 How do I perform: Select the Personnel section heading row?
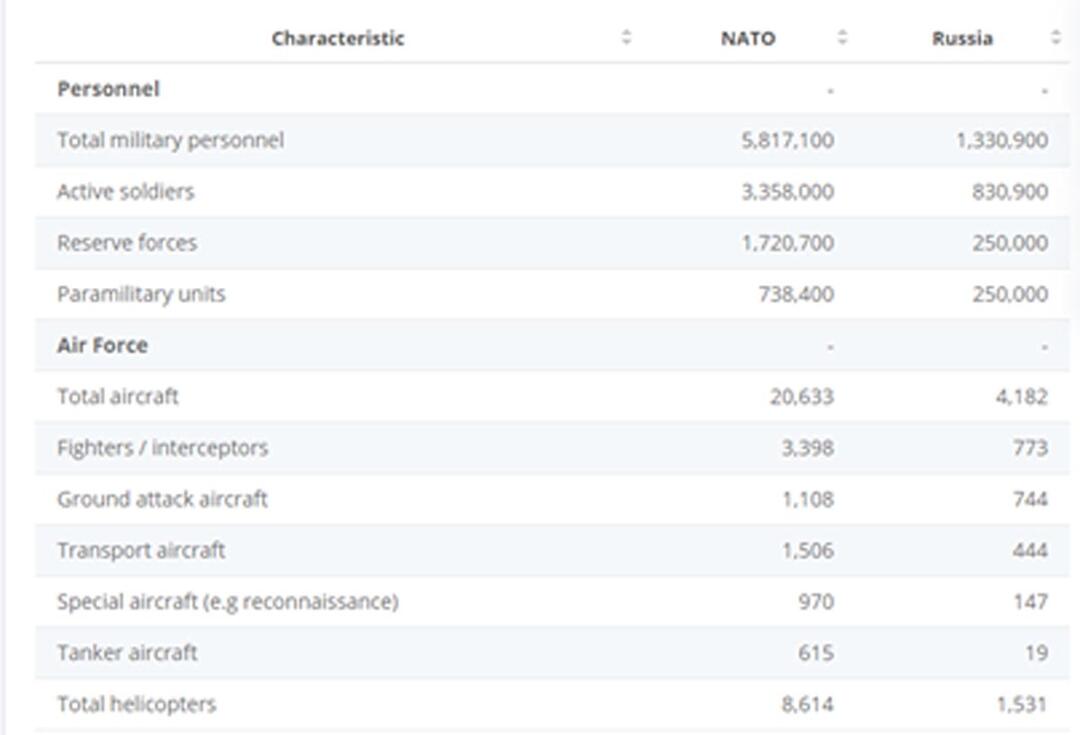coord(108,89)
